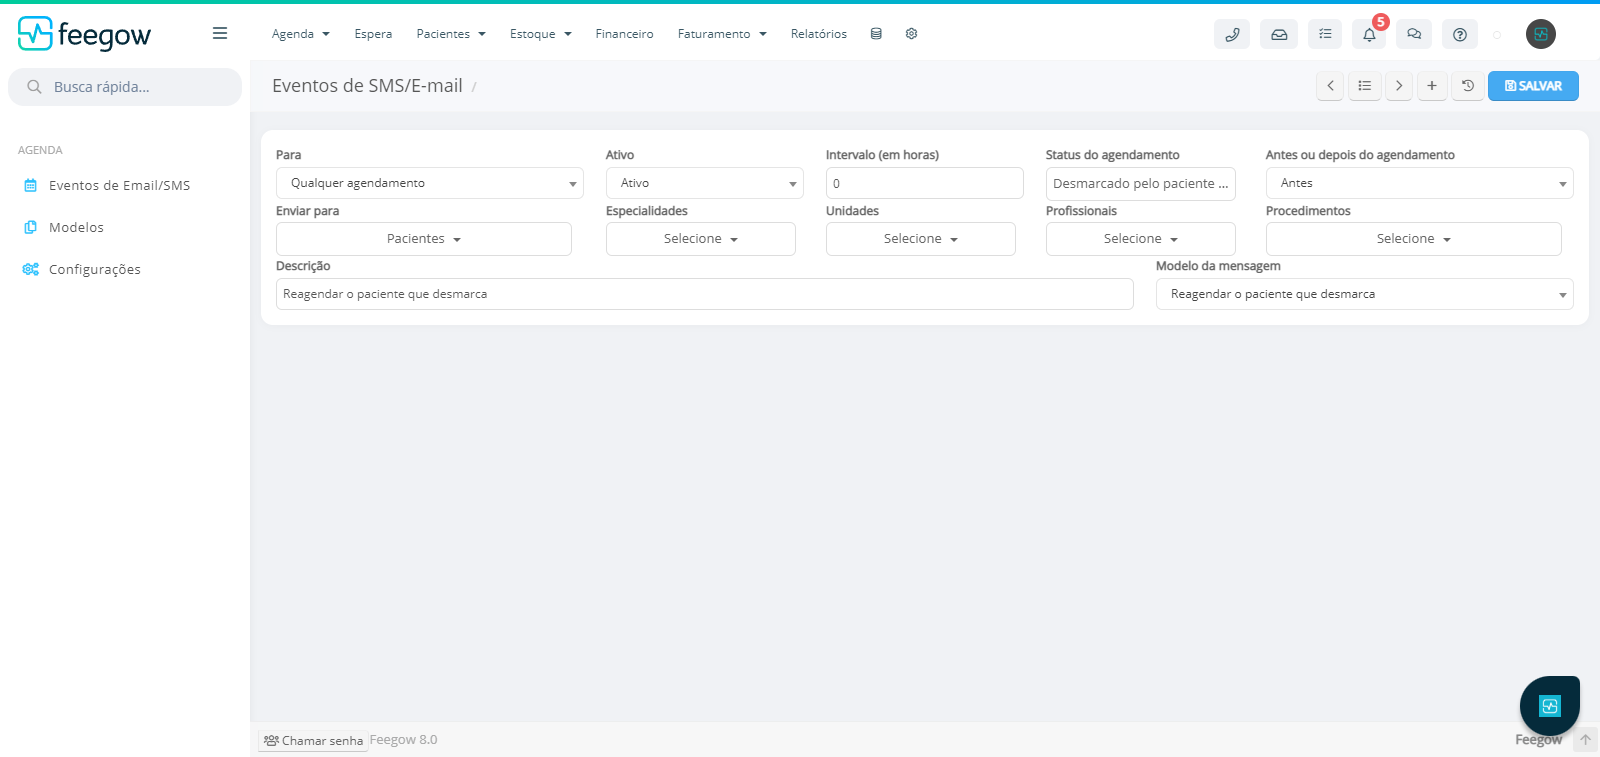The width and height of the screenshot is (1600, 757).
Task: Toggle the hamburger sidebar menu
Action: pos(220,33)
